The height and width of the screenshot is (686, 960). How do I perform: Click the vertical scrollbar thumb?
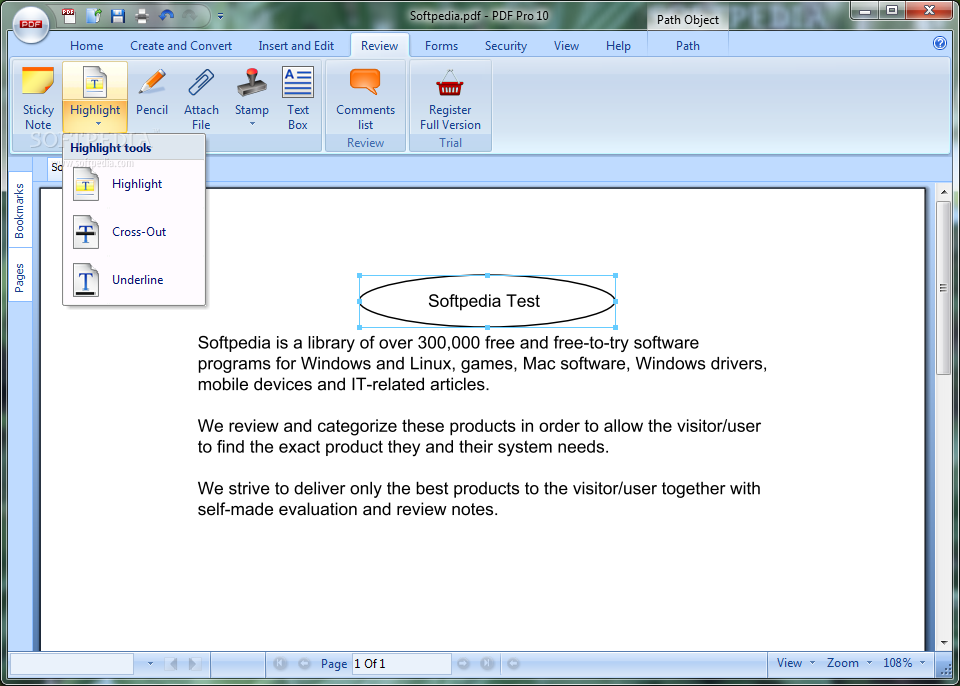[943, 288]
